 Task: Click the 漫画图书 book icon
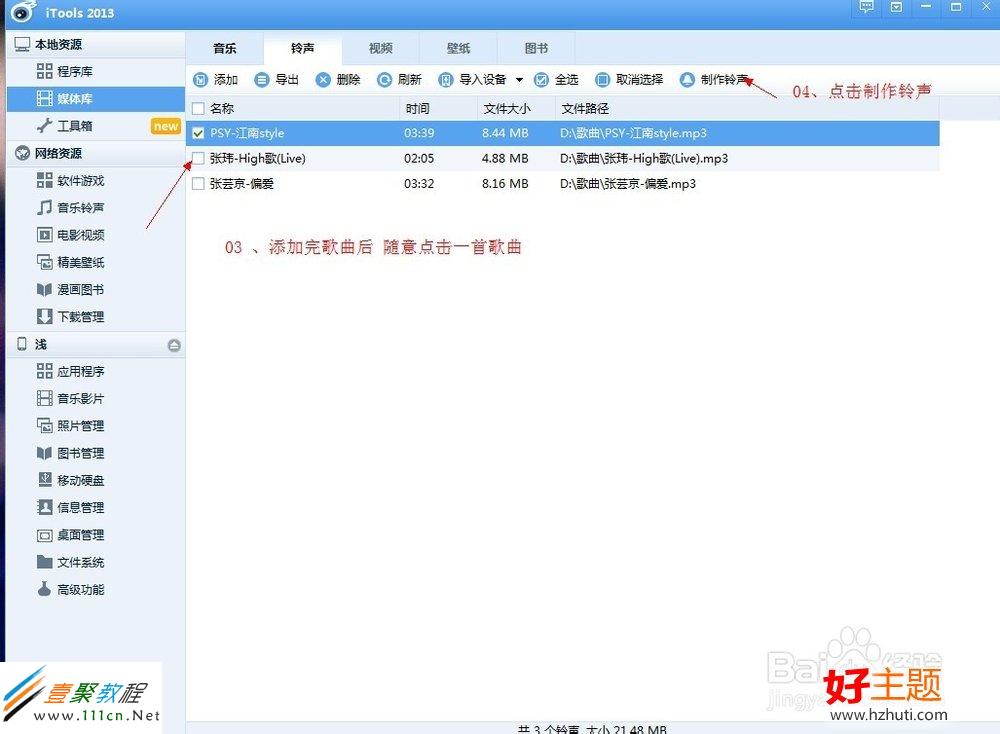[x=45, y=290]
